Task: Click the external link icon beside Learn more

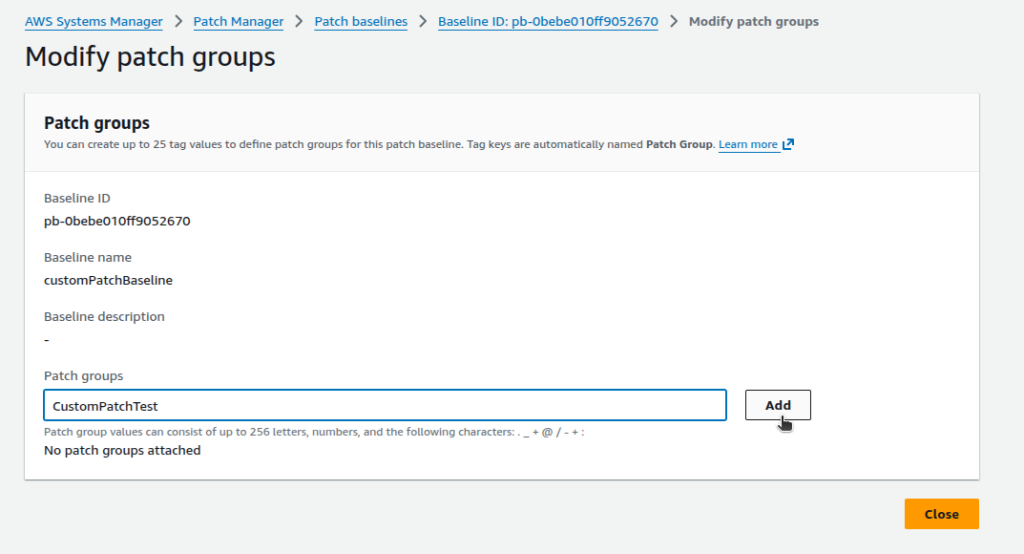Action: (x=788, y=144)
